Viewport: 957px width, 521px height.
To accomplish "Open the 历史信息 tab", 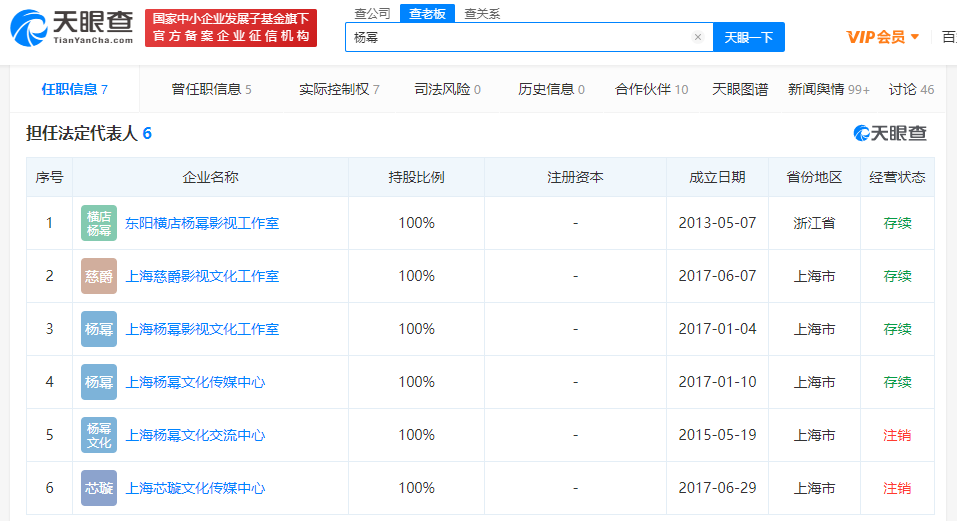I will click(x=551, y=89).
